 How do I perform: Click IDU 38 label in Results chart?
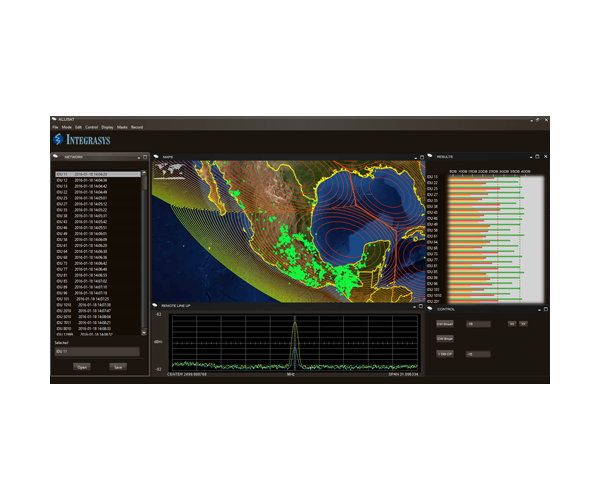432,207
